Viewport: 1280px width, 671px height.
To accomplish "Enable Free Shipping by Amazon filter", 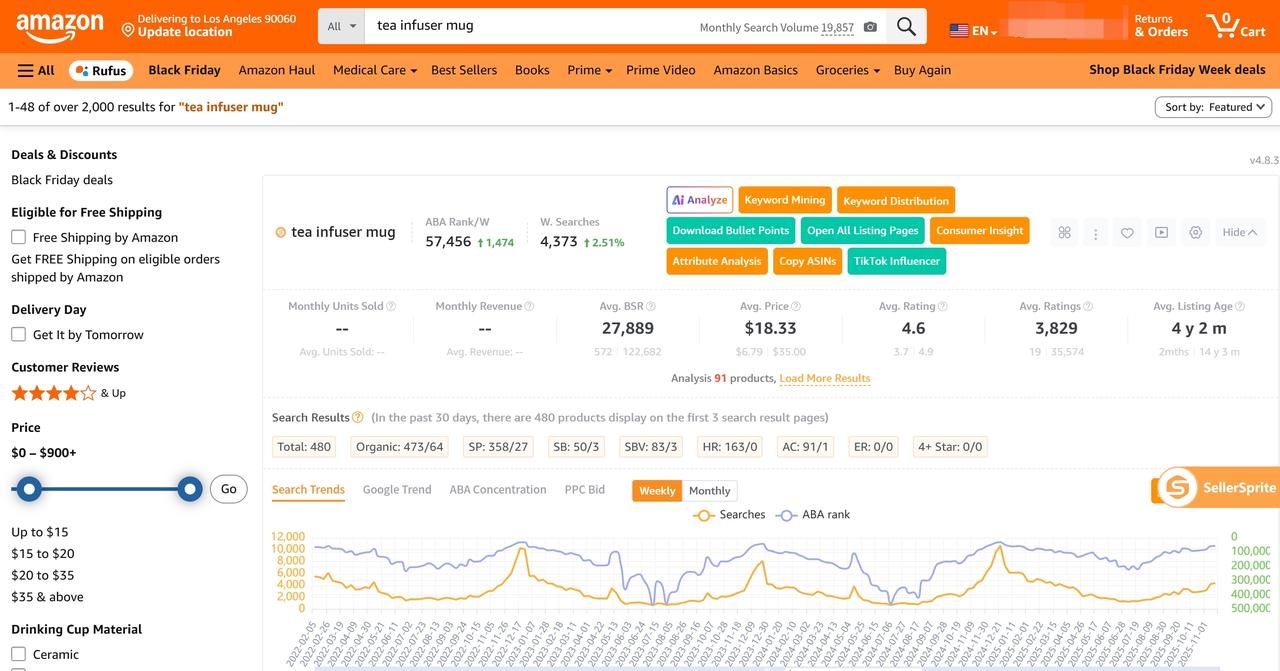I will pyautogui.click(x=17, y=237).
